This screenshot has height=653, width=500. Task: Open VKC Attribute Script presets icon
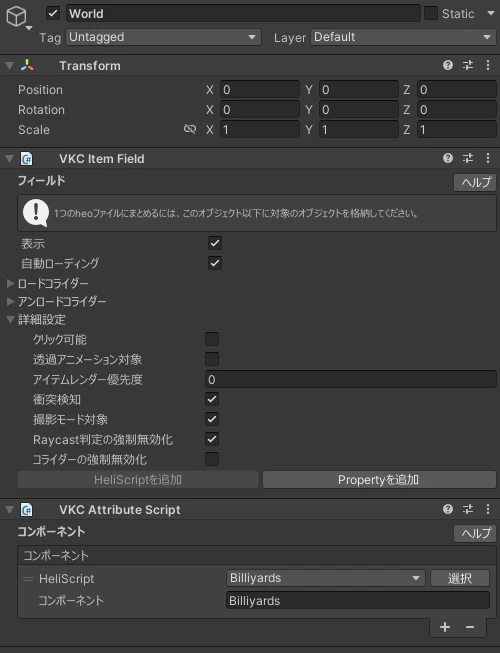pyautogui.click(x=468, y=509)
